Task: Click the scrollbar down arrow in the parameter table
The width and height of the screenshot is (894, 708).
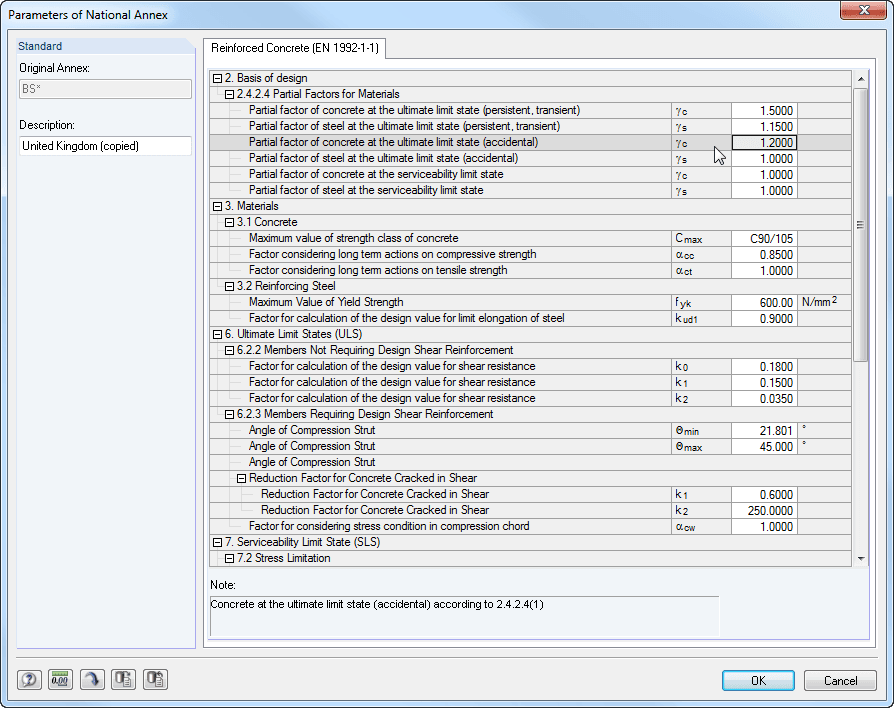Action: (861, 559)
